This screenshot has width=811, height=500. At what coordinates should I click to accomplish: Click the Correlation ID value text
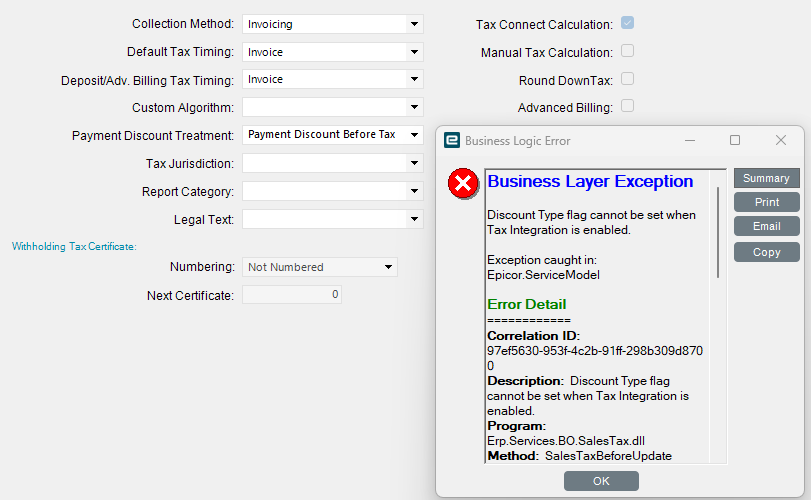(x=595, y=358)
